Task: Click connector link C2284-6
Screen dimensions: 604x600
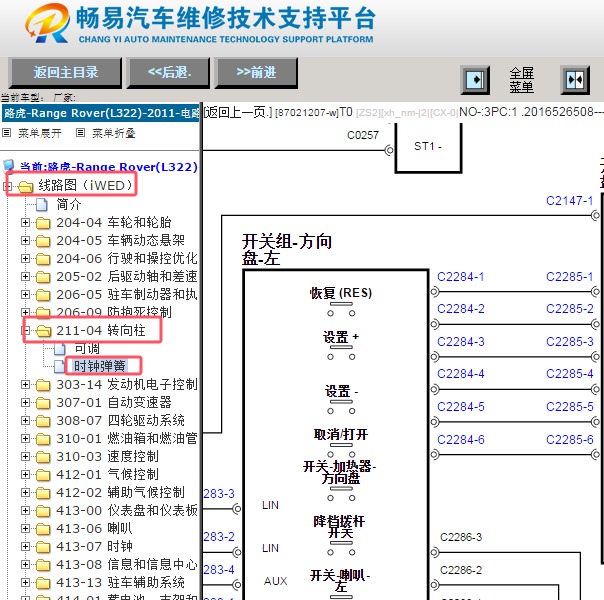Action: [461, 440]
